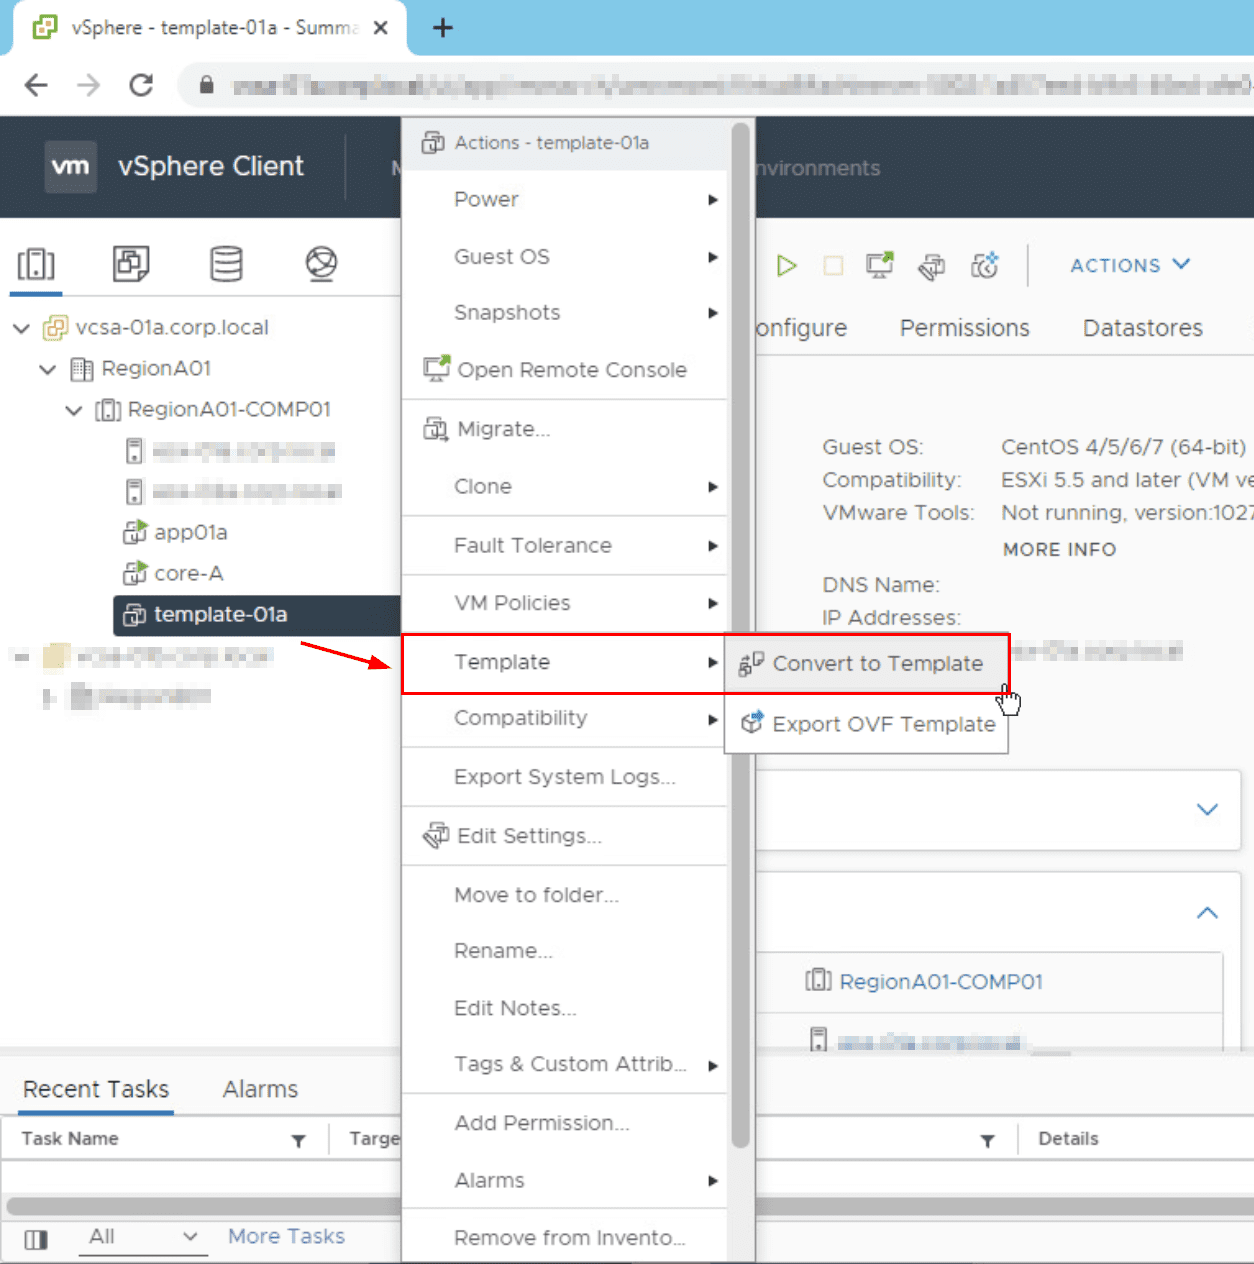Click the vcsa-01a.corp.local vCenter icon
This screenshot has width=1254, height=1264.
pyautogui.click(x=55, y=327)
